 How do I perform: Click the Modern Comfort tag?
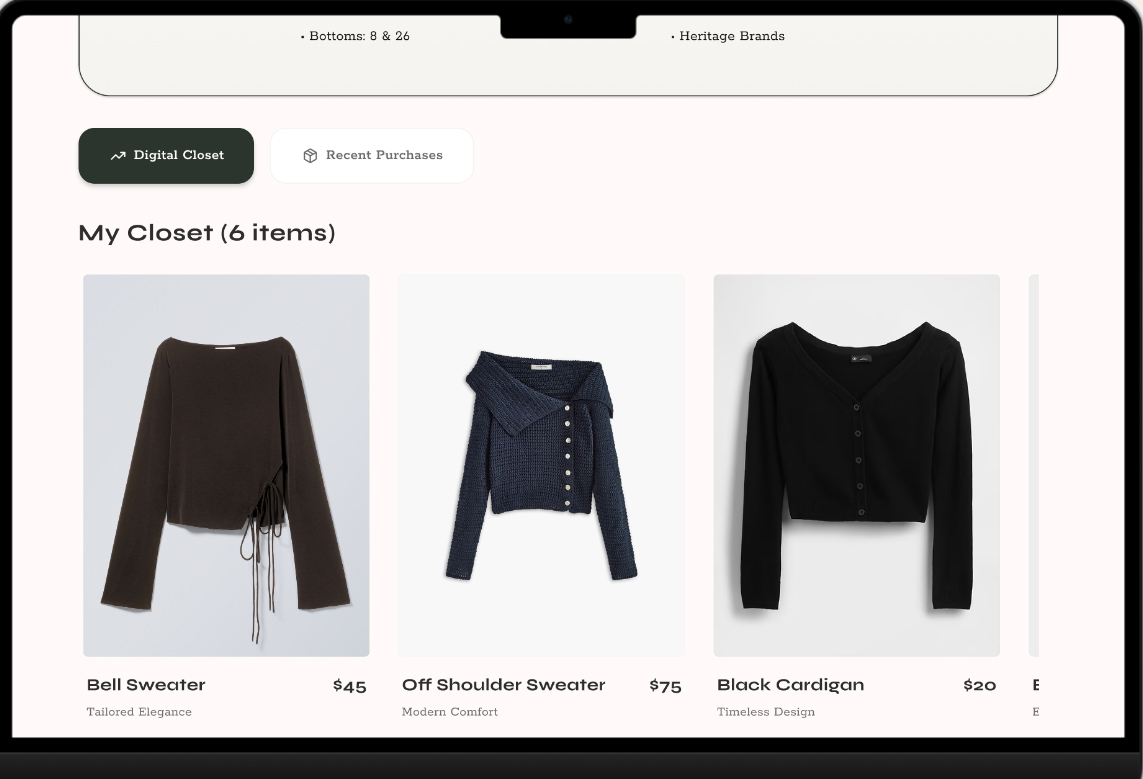450,712
